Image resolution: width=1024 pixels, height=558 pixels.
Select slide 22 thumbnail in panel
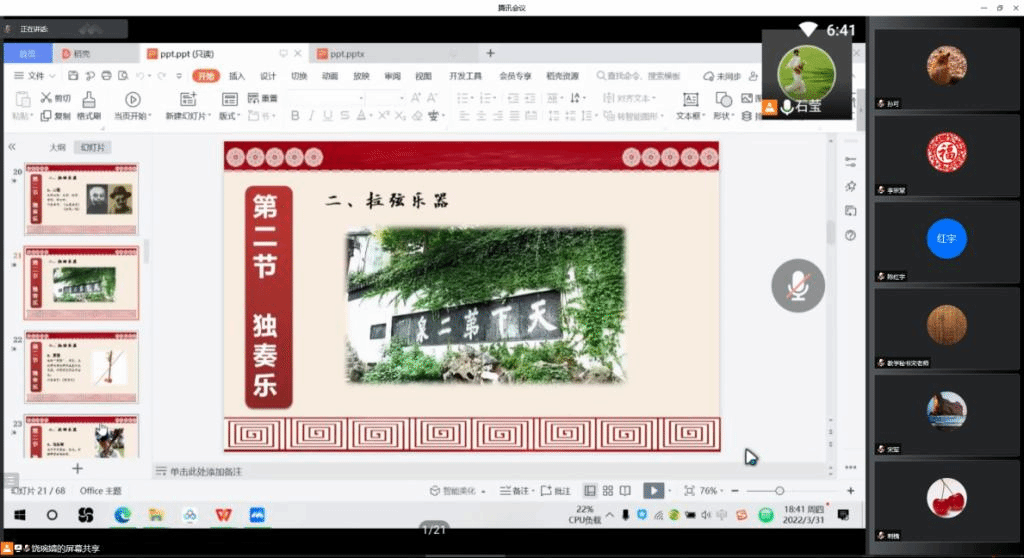(x=82, y=367)
